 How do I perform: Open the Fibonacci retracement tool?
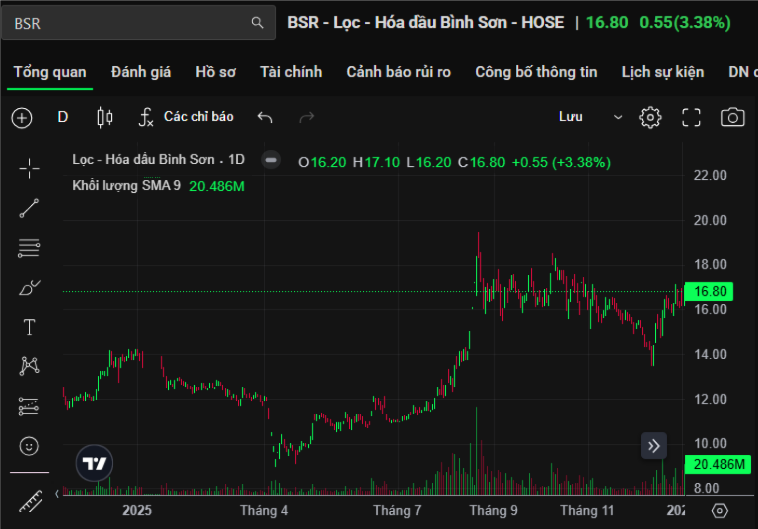pyautogui.click(x=30, y=248)
